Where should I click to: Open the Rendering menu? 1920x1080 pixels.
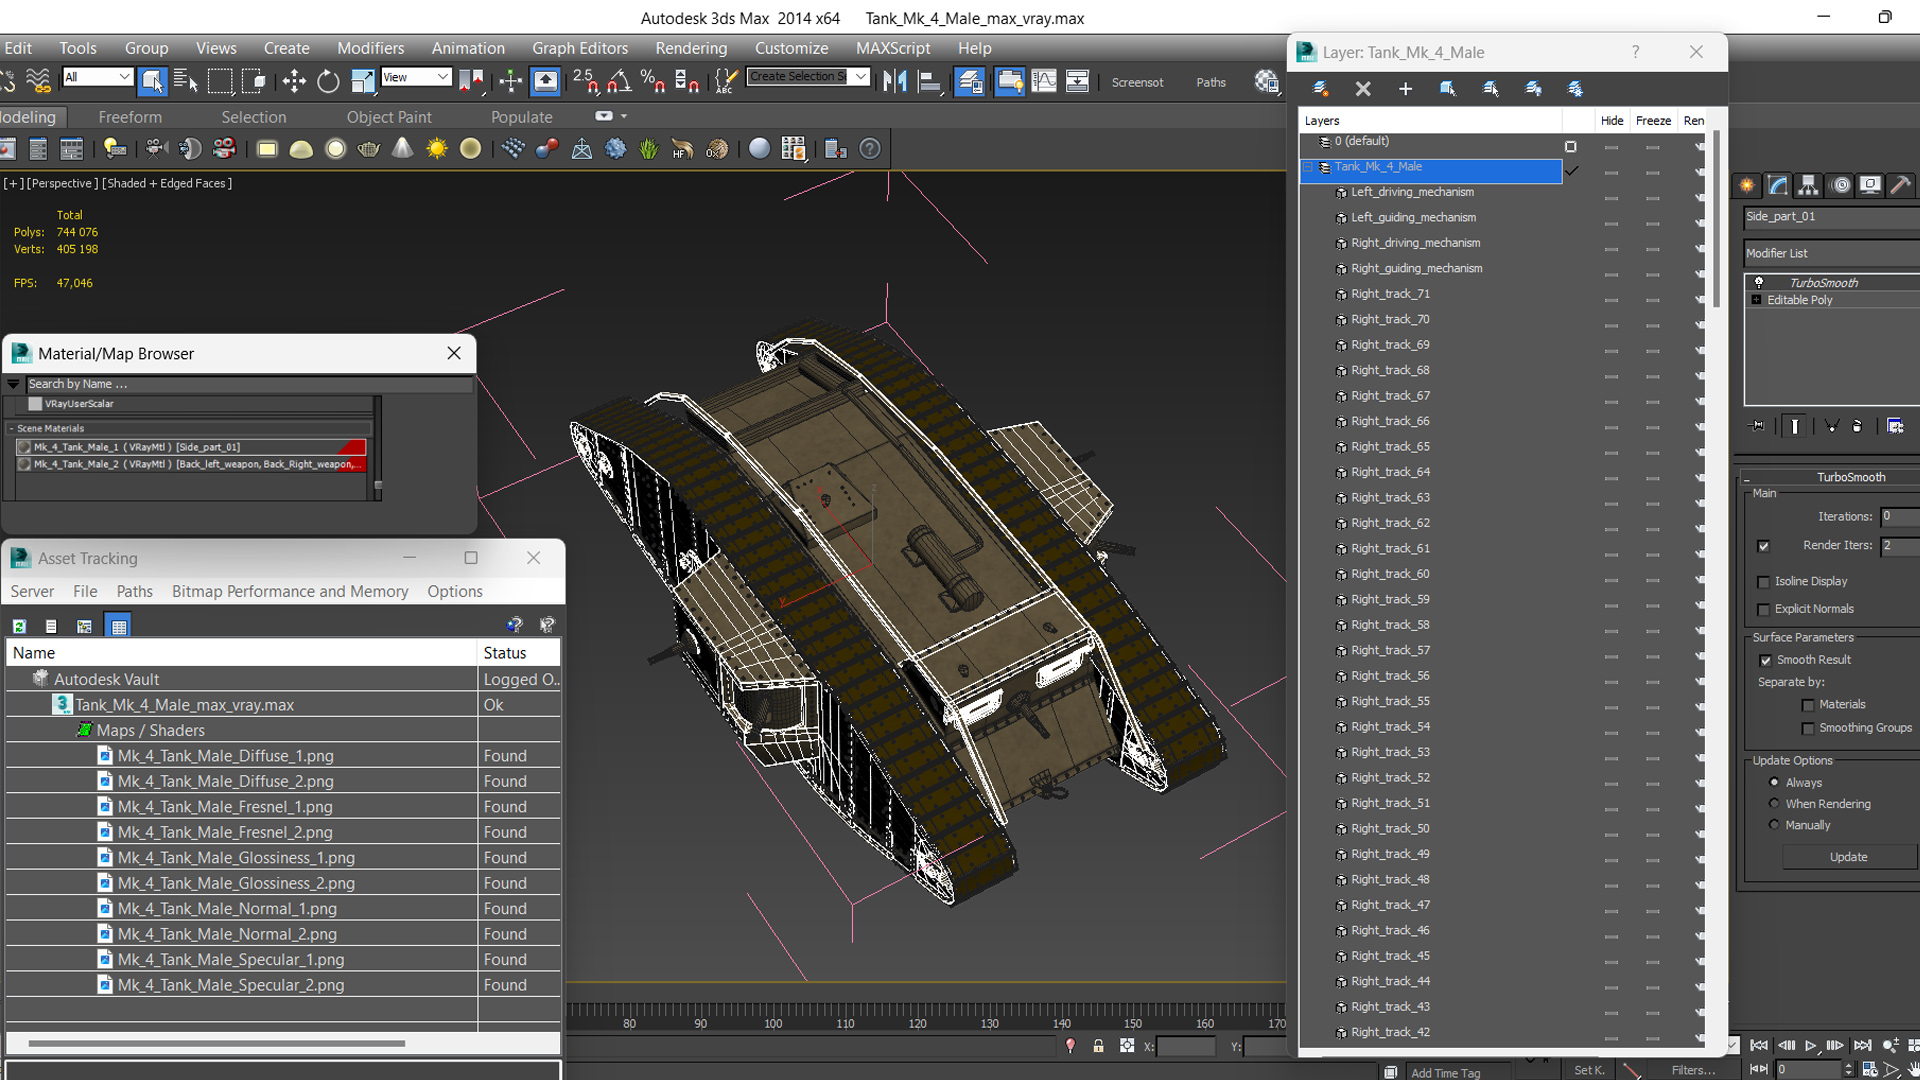[691, 48]
